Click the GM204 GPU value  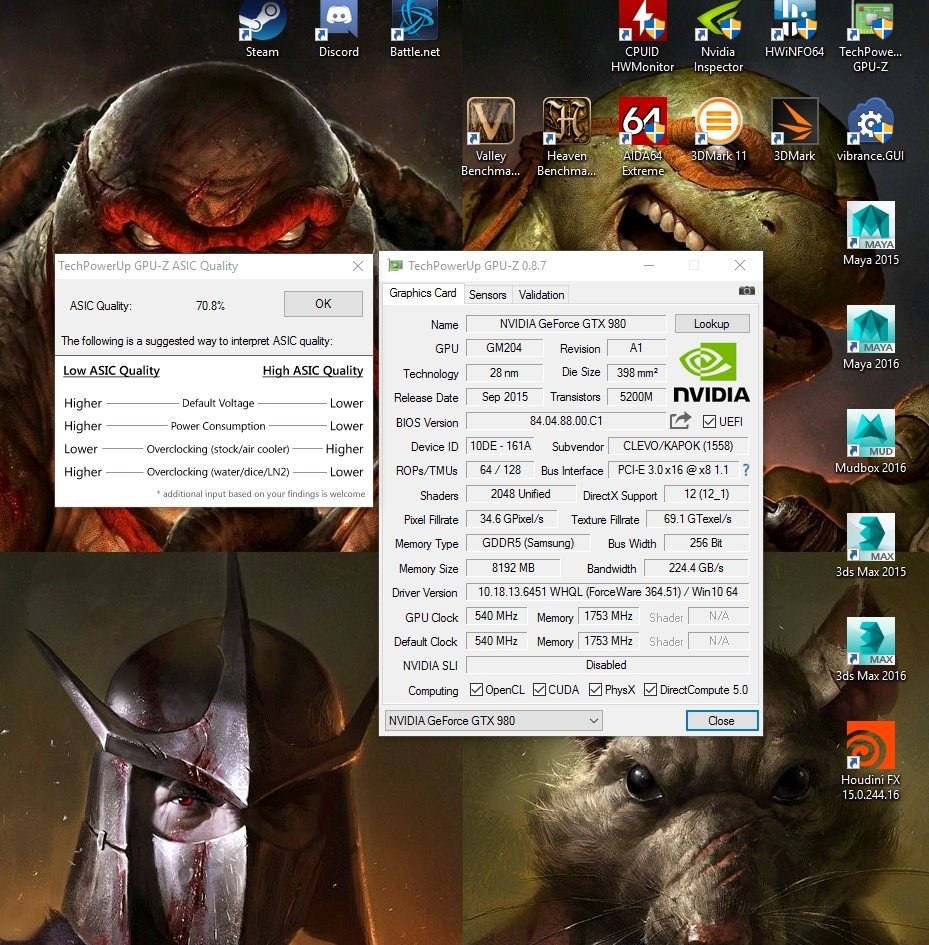[x=505, y=348]
